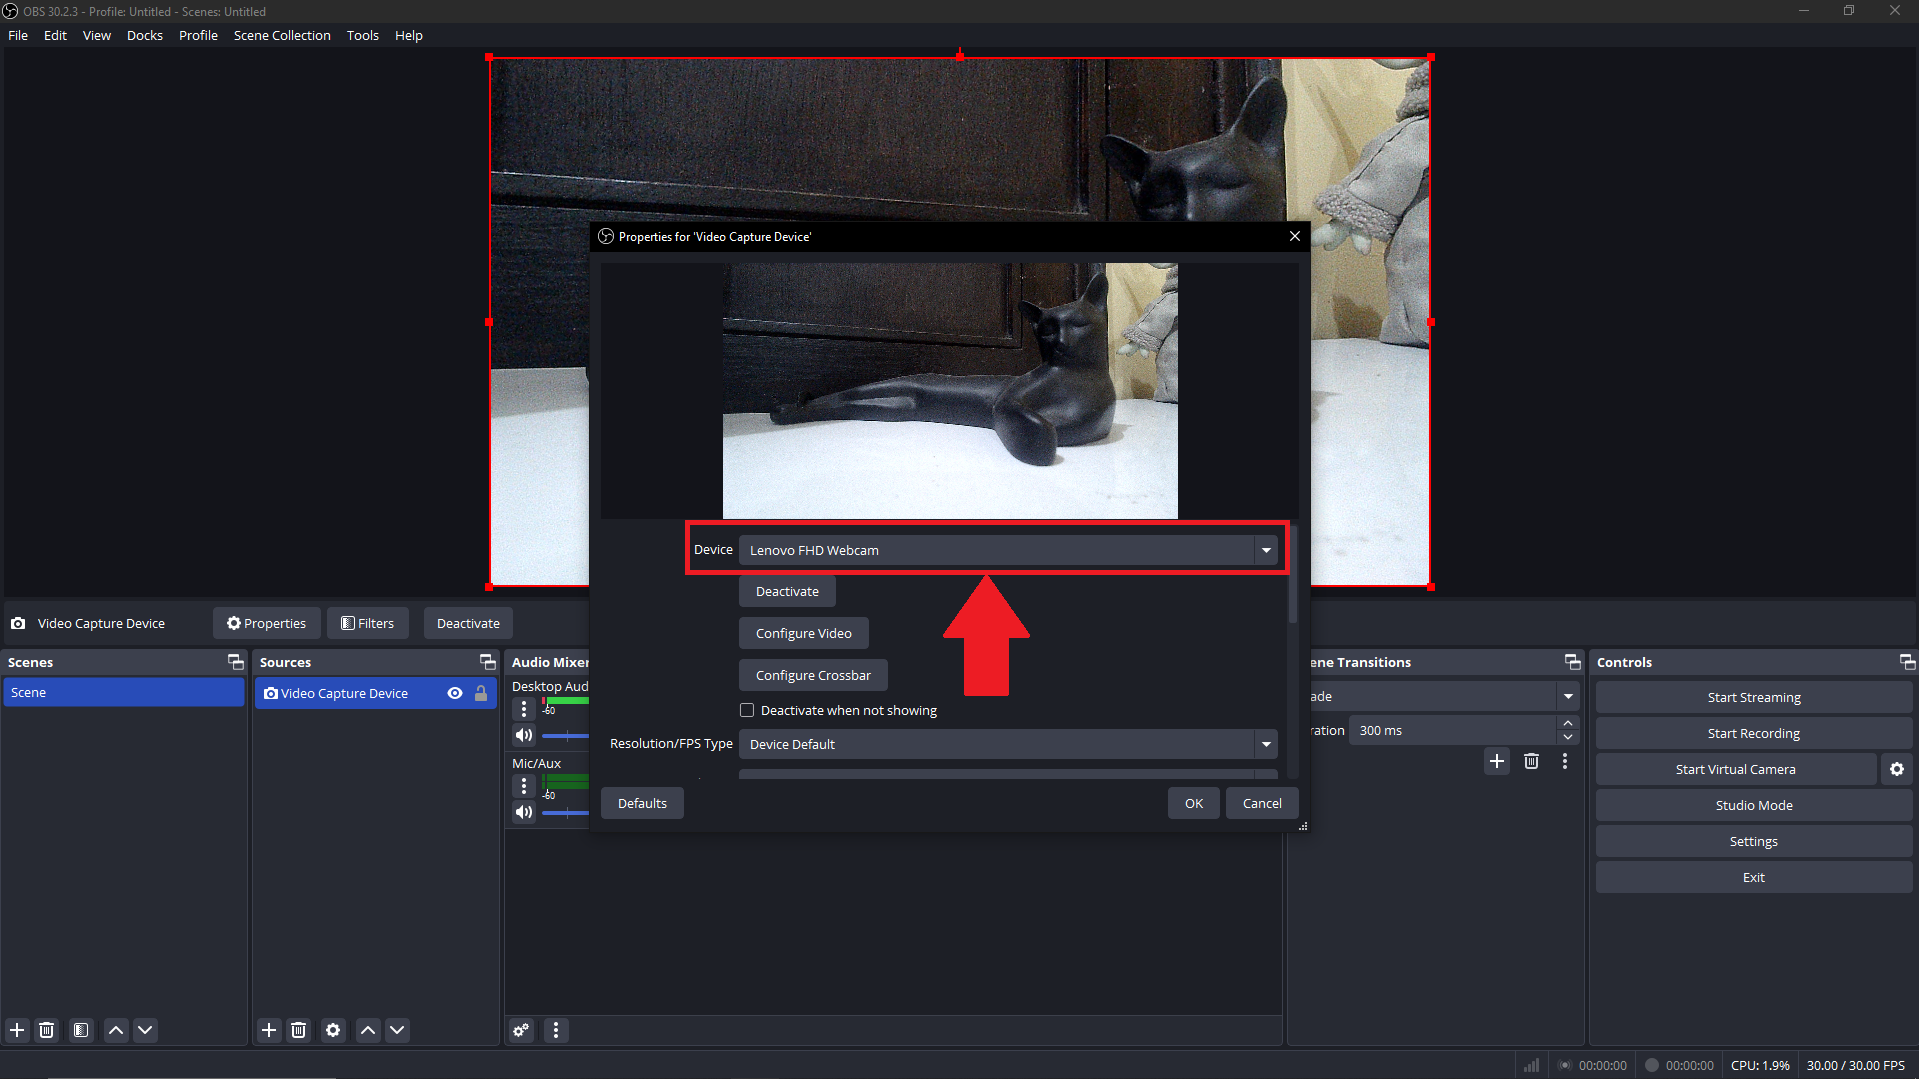The image size is (1919, 1079).
Task: Move the Video Capture Device source up
Action: [367, 1030]
